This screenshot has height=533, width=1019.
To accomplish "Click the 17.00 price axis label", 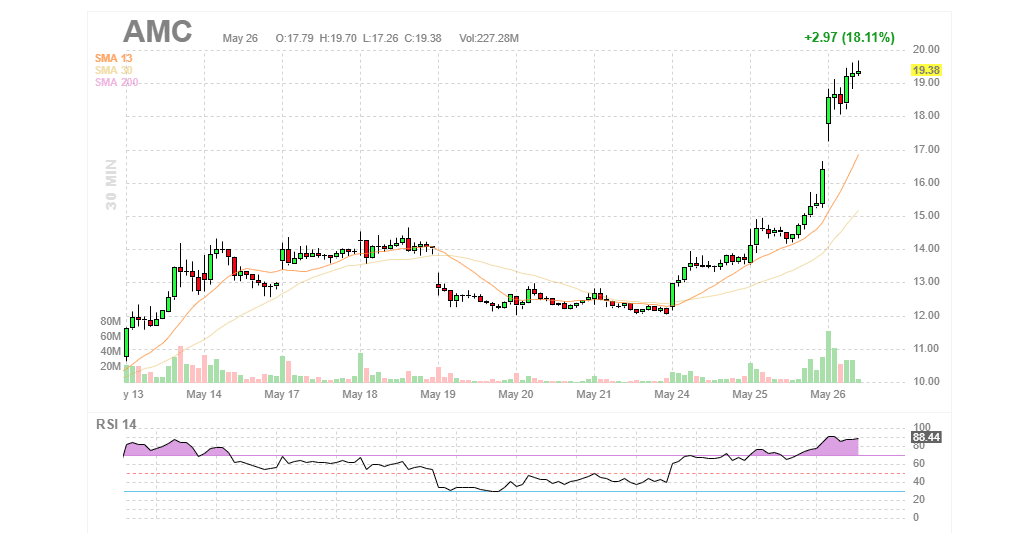I will coord(926,150).
